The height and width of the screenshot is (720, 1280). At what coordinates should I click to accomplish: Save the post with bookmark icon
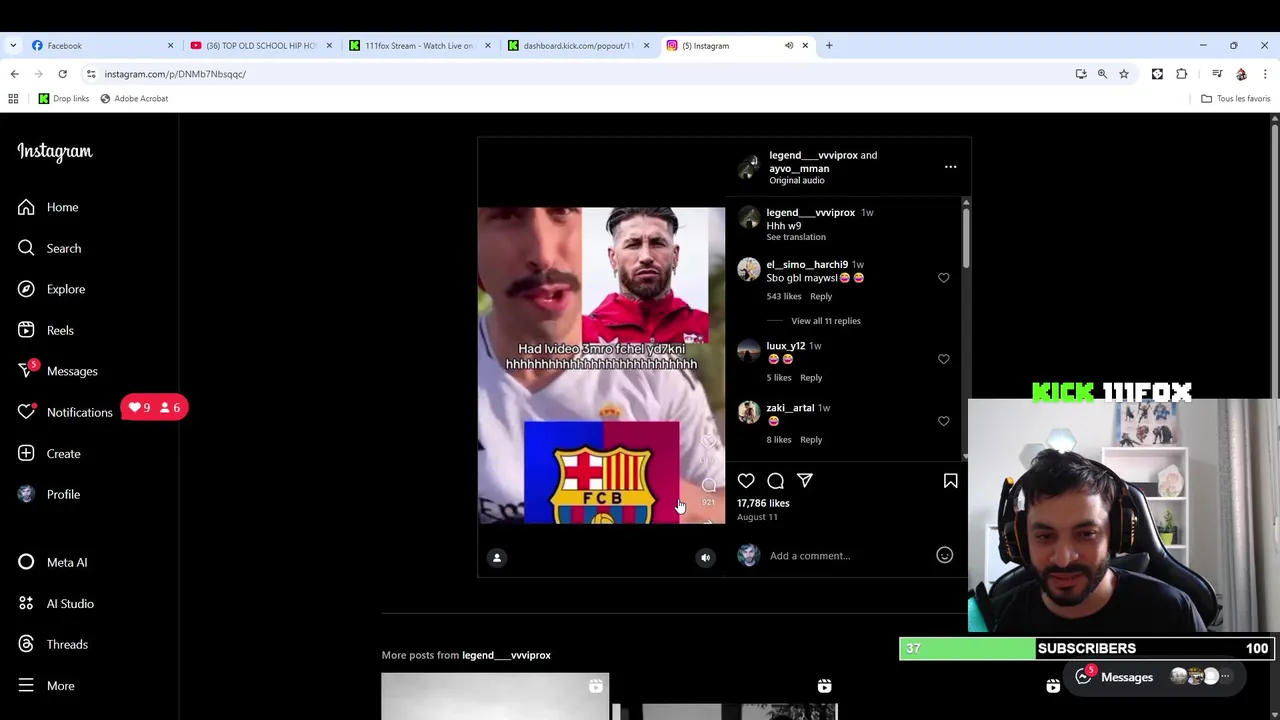click(x=950, y=481)
